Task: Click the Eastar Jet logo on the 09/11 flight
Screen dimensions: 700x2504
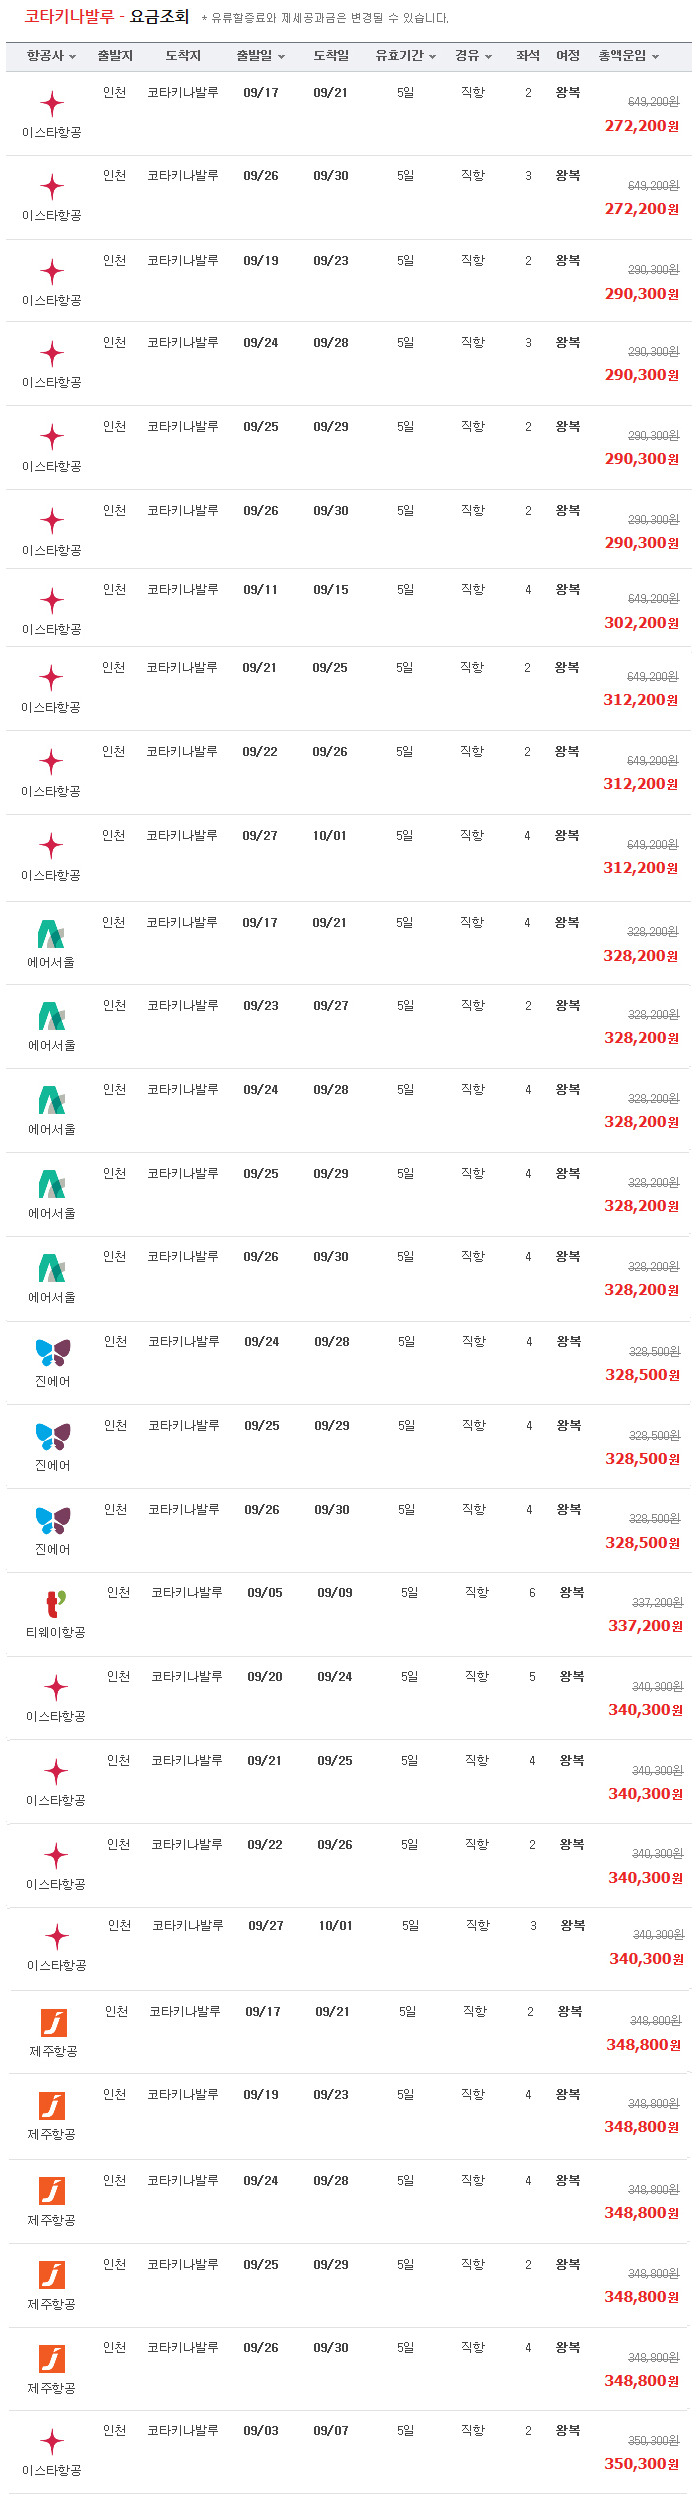Action: click(x=52, y=601)
